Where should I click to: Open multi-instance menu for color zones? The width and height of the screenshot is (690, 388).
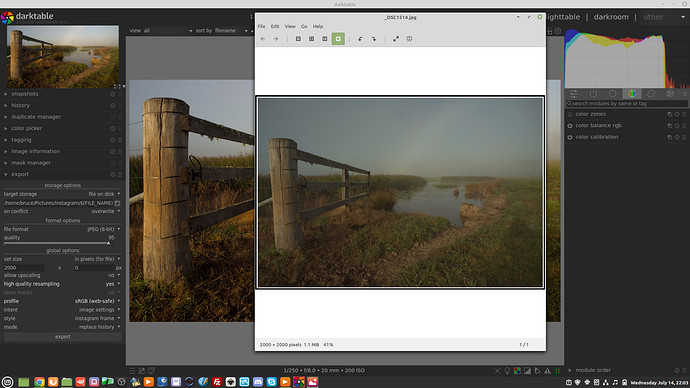(670, 114)
